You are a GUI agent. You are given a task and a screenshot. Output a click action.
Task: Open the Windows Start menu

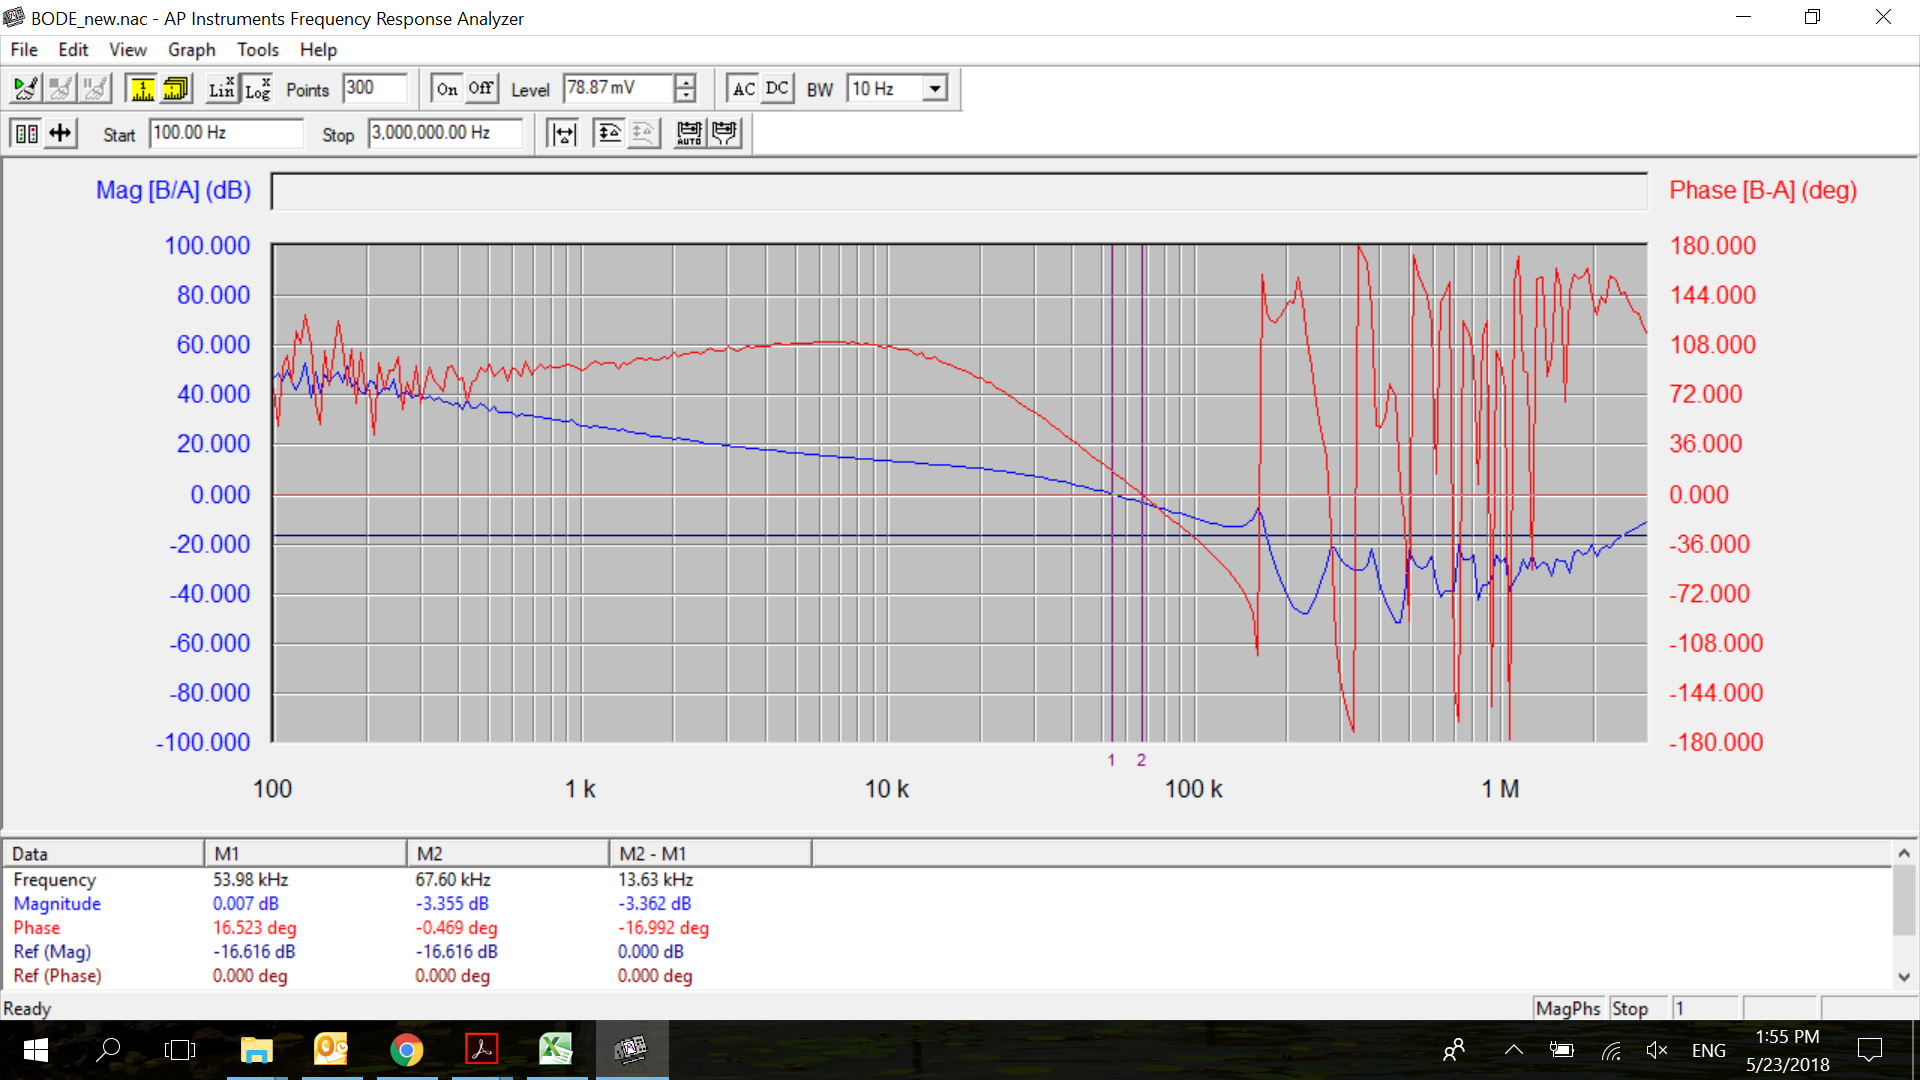pyautogui.click(x=36, y=1050)
